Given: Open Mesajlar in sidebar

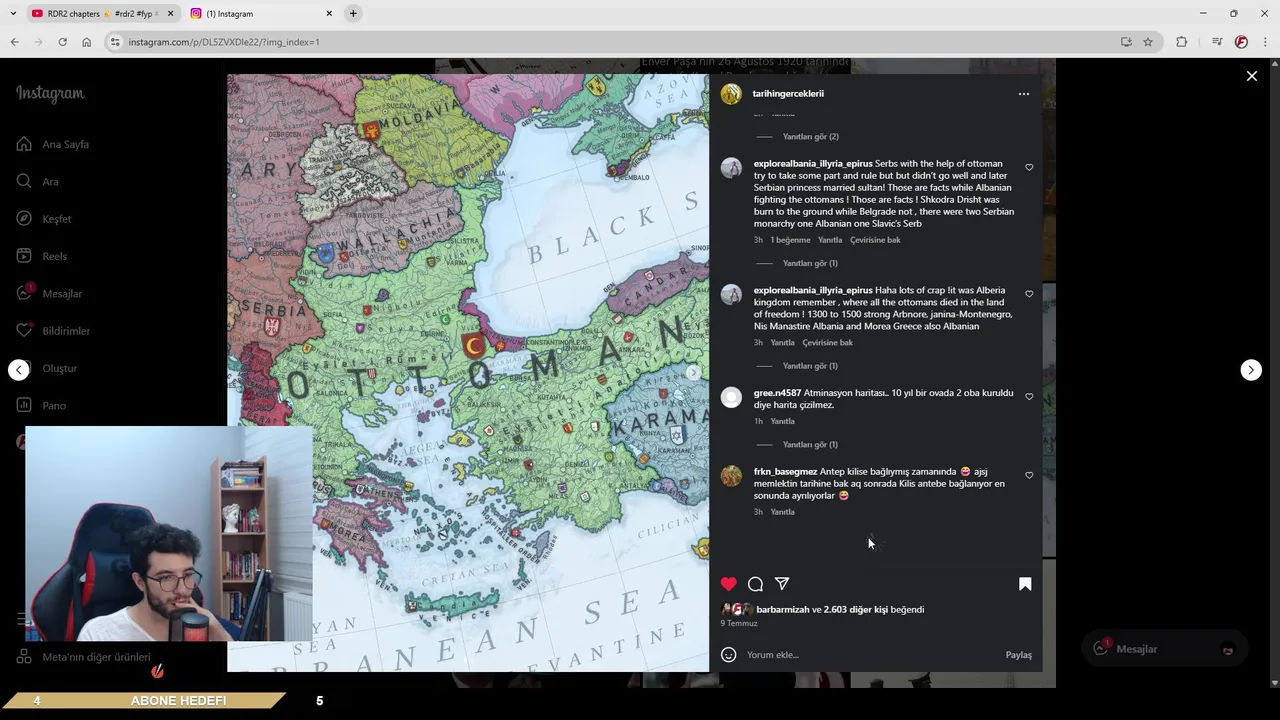Looking at the screenshot, I should coord(49,293).
